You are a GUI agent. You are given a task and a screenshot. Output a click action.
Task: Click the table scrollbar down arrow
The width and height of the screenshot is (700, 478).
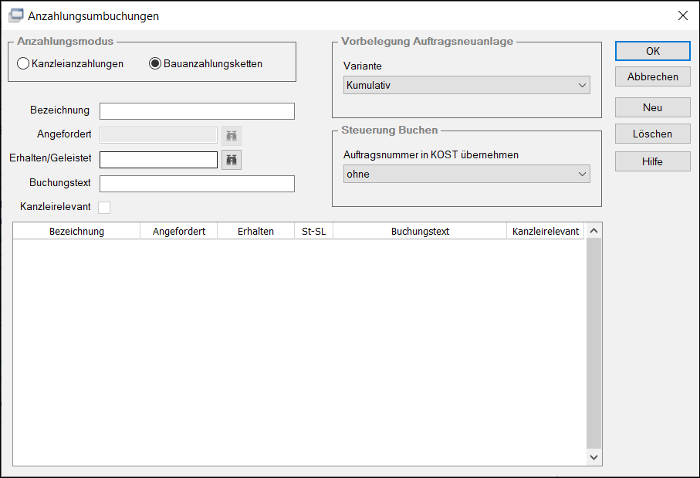tap(593, 457)
